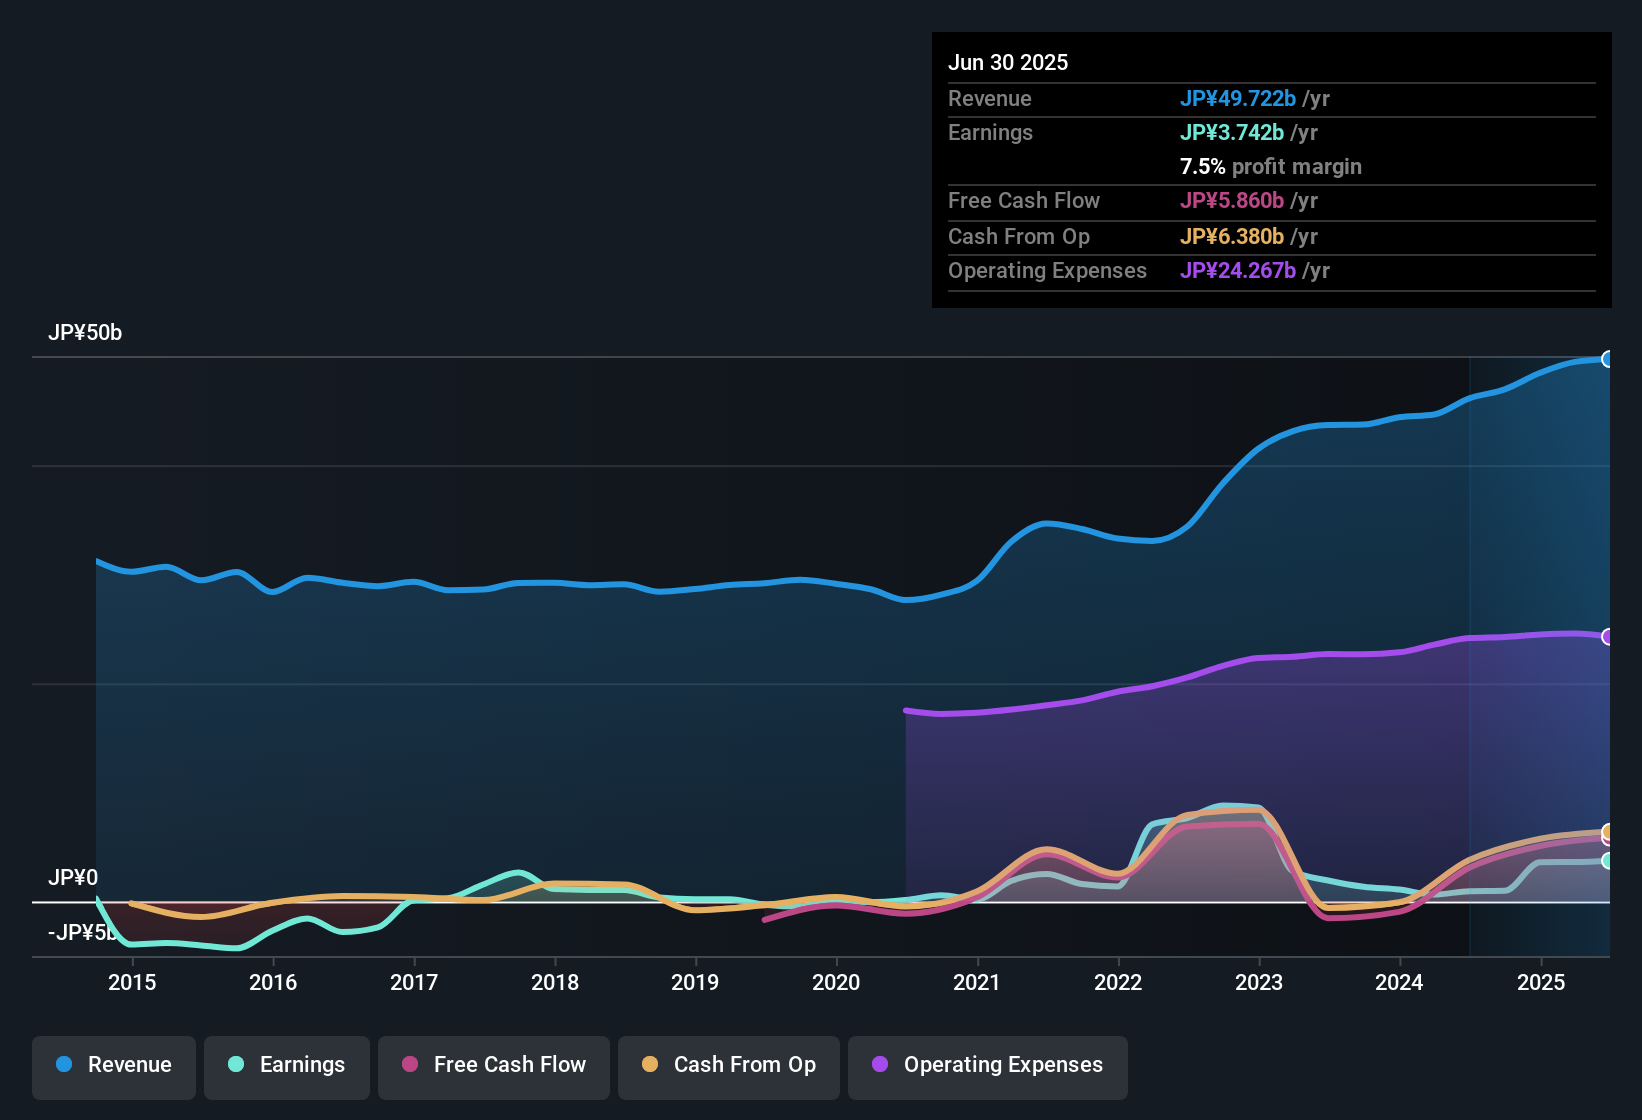Open the Operating Expenses tooltip row
1642x1120 pixels.
pyautogui.click(x=1150, y=271)
